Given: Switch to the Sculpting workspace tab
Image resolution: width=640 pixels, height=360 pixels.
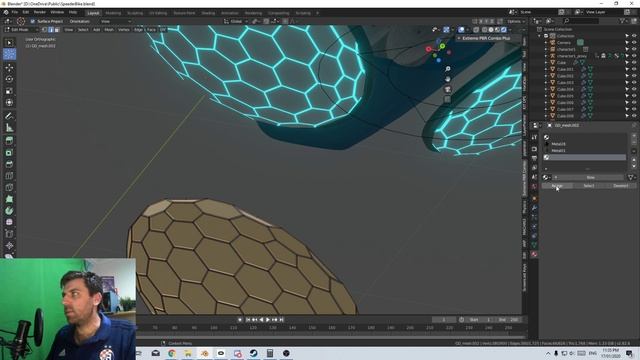Looking at the screenshot, I should (x=135, y=13).
